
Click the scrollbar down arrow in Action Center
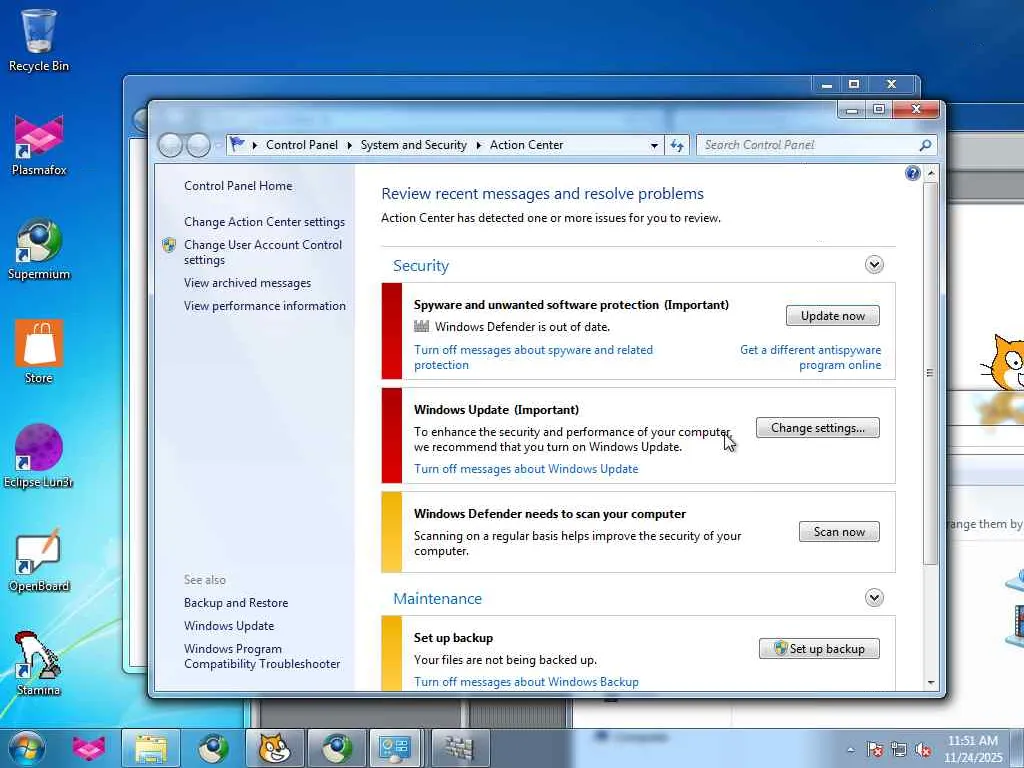click(931, 682)
